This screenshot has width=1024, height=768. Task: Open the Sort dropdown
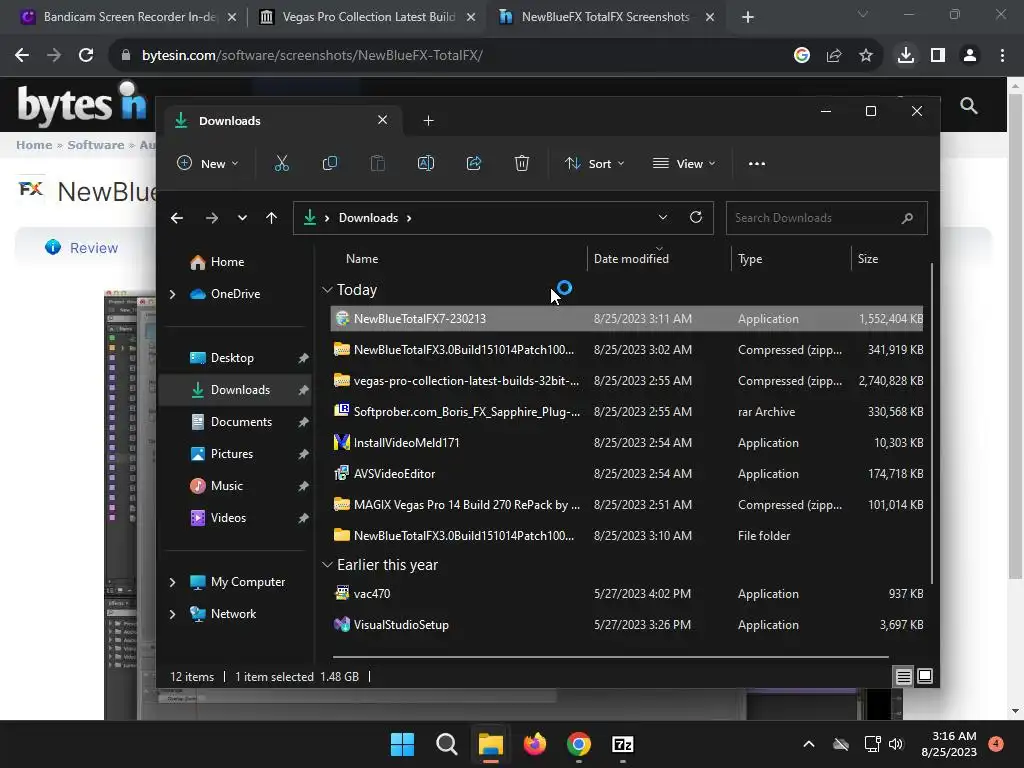pos(594,163)
